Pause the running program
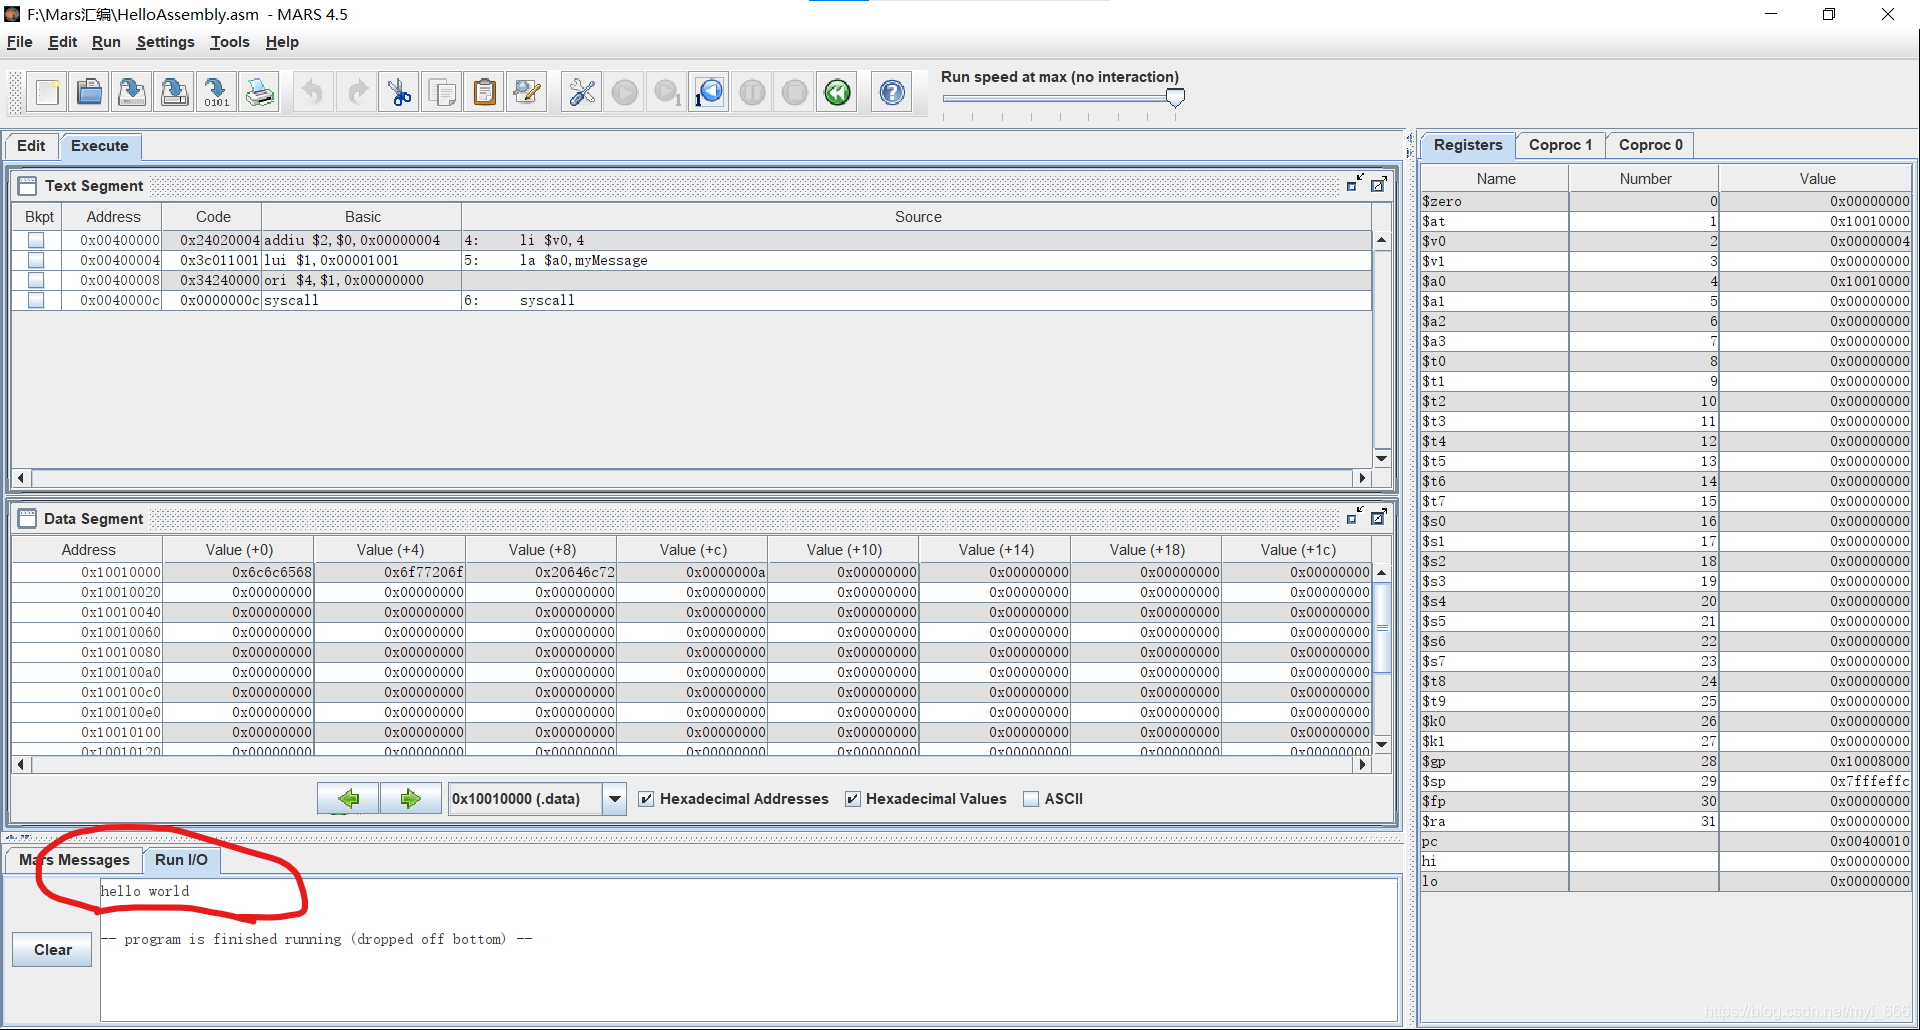1920x1030 pixels. coord(752,93)
